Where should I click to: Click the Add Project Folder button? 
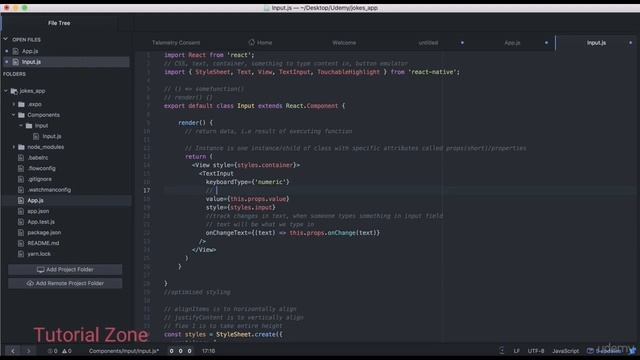(x=65, y=269)
